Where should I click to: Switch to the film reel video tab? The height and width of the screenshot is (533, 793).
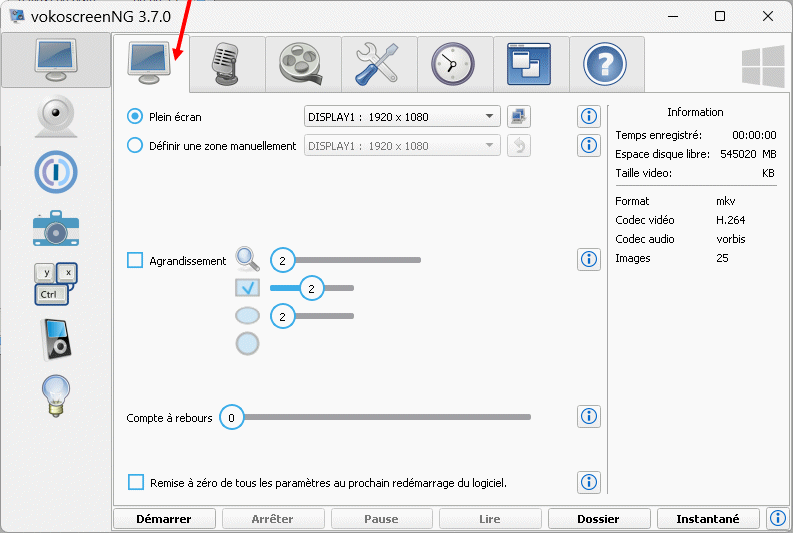(x=303, y=64)
